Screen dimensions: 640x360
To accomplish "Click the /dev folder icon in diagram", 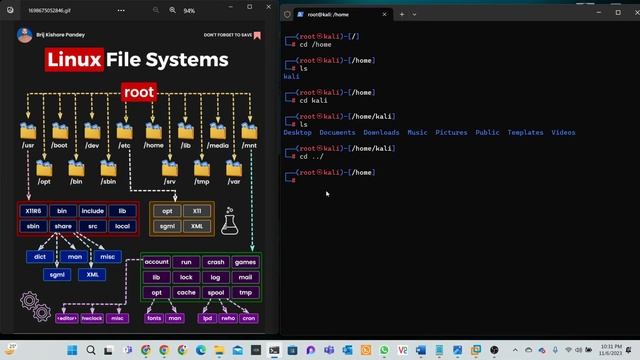I will (x=92, y=131).
